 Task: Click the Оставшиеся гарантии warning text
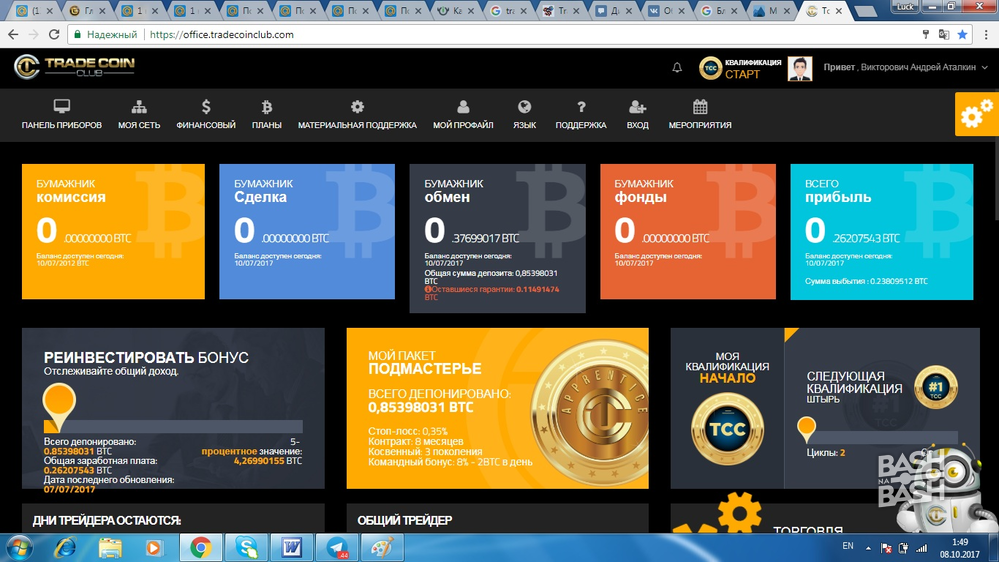[492, 293]
